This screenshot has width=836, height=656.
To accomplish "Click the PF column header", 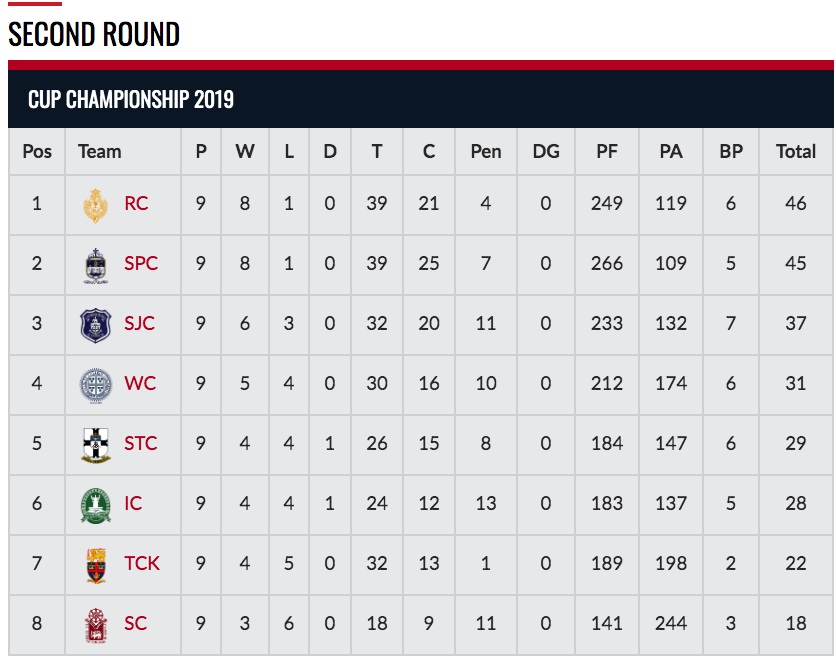I will click(x=607, y=152).
